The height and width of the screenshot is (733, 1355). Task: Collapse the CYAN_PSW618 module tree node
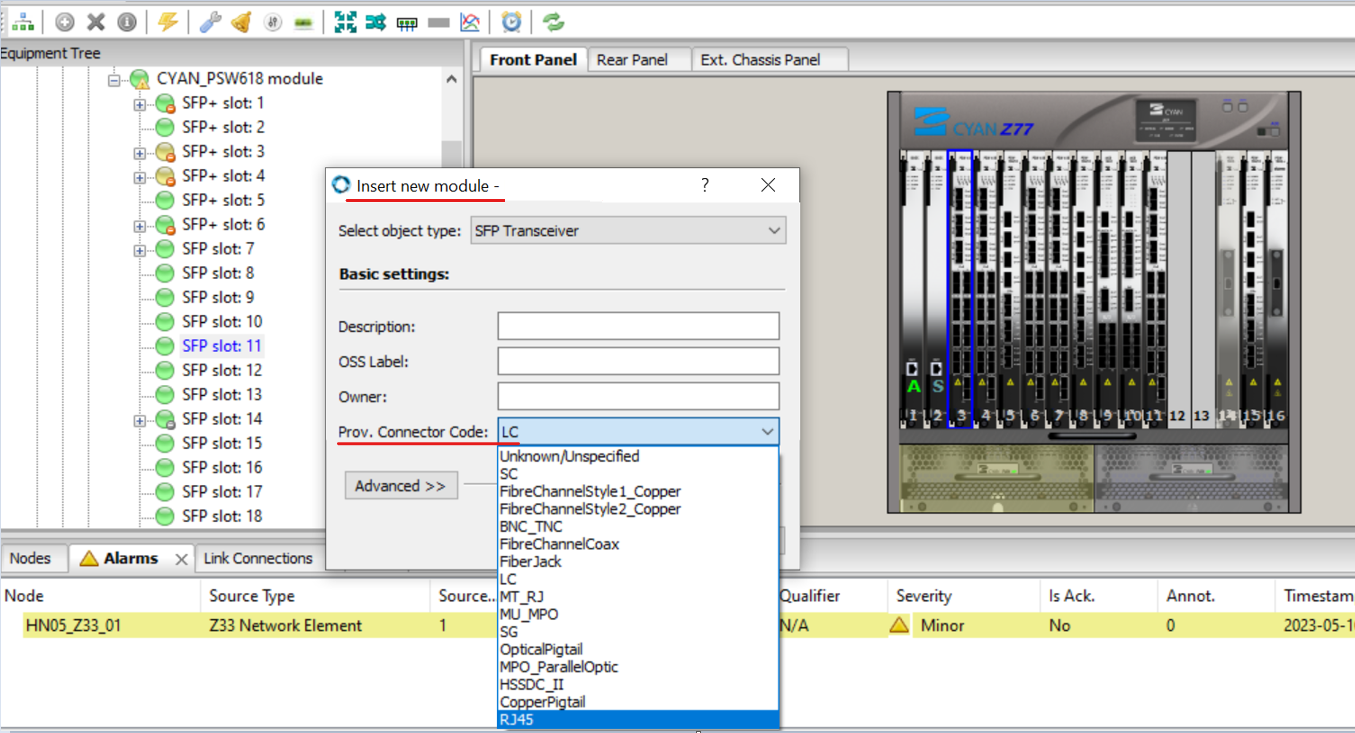(115, 79)
